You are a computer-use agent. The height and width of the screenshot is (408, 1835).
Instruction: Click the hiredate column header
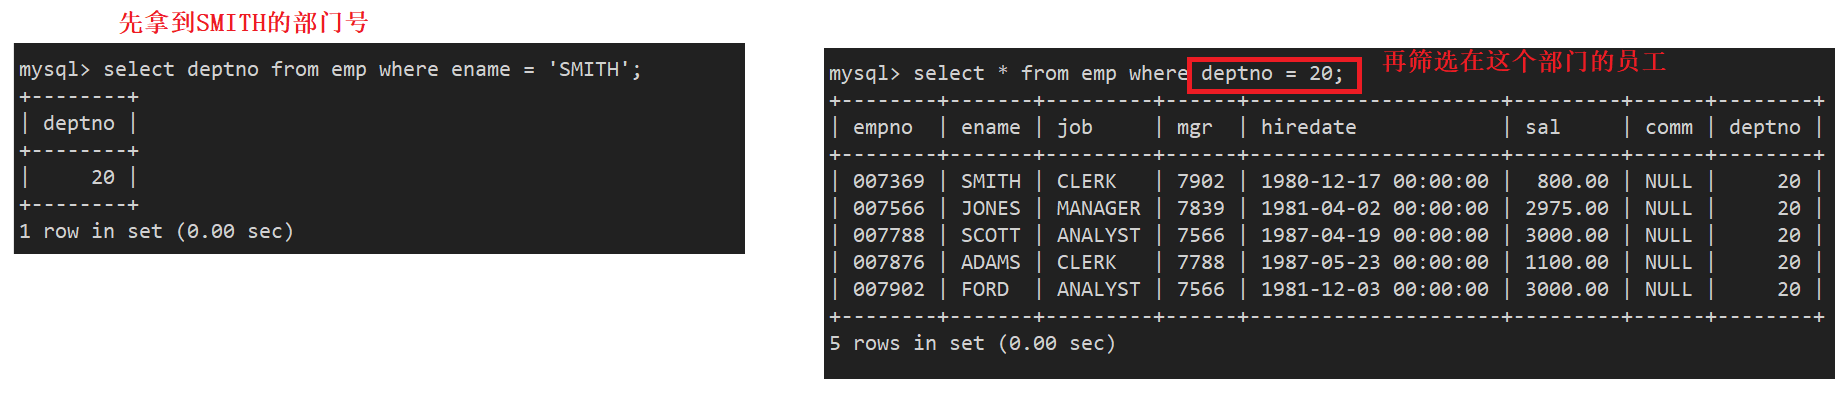point(1308,128)
